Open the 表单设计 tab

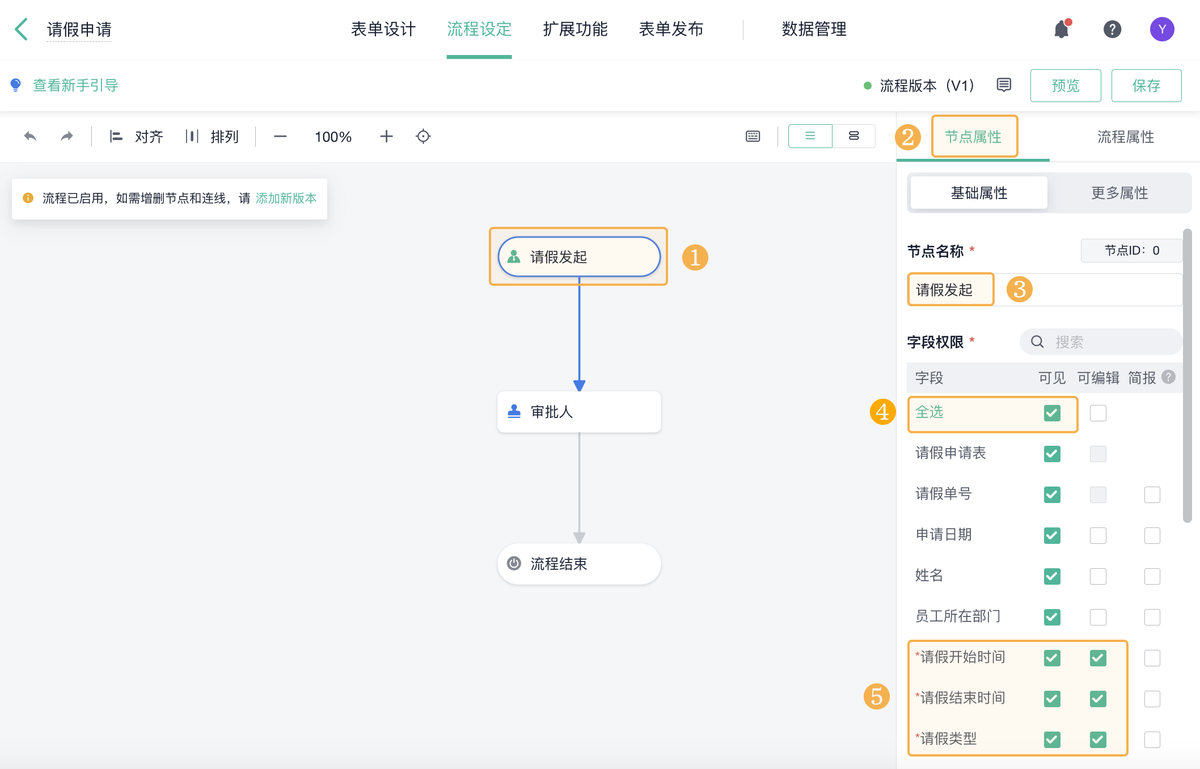383,29
